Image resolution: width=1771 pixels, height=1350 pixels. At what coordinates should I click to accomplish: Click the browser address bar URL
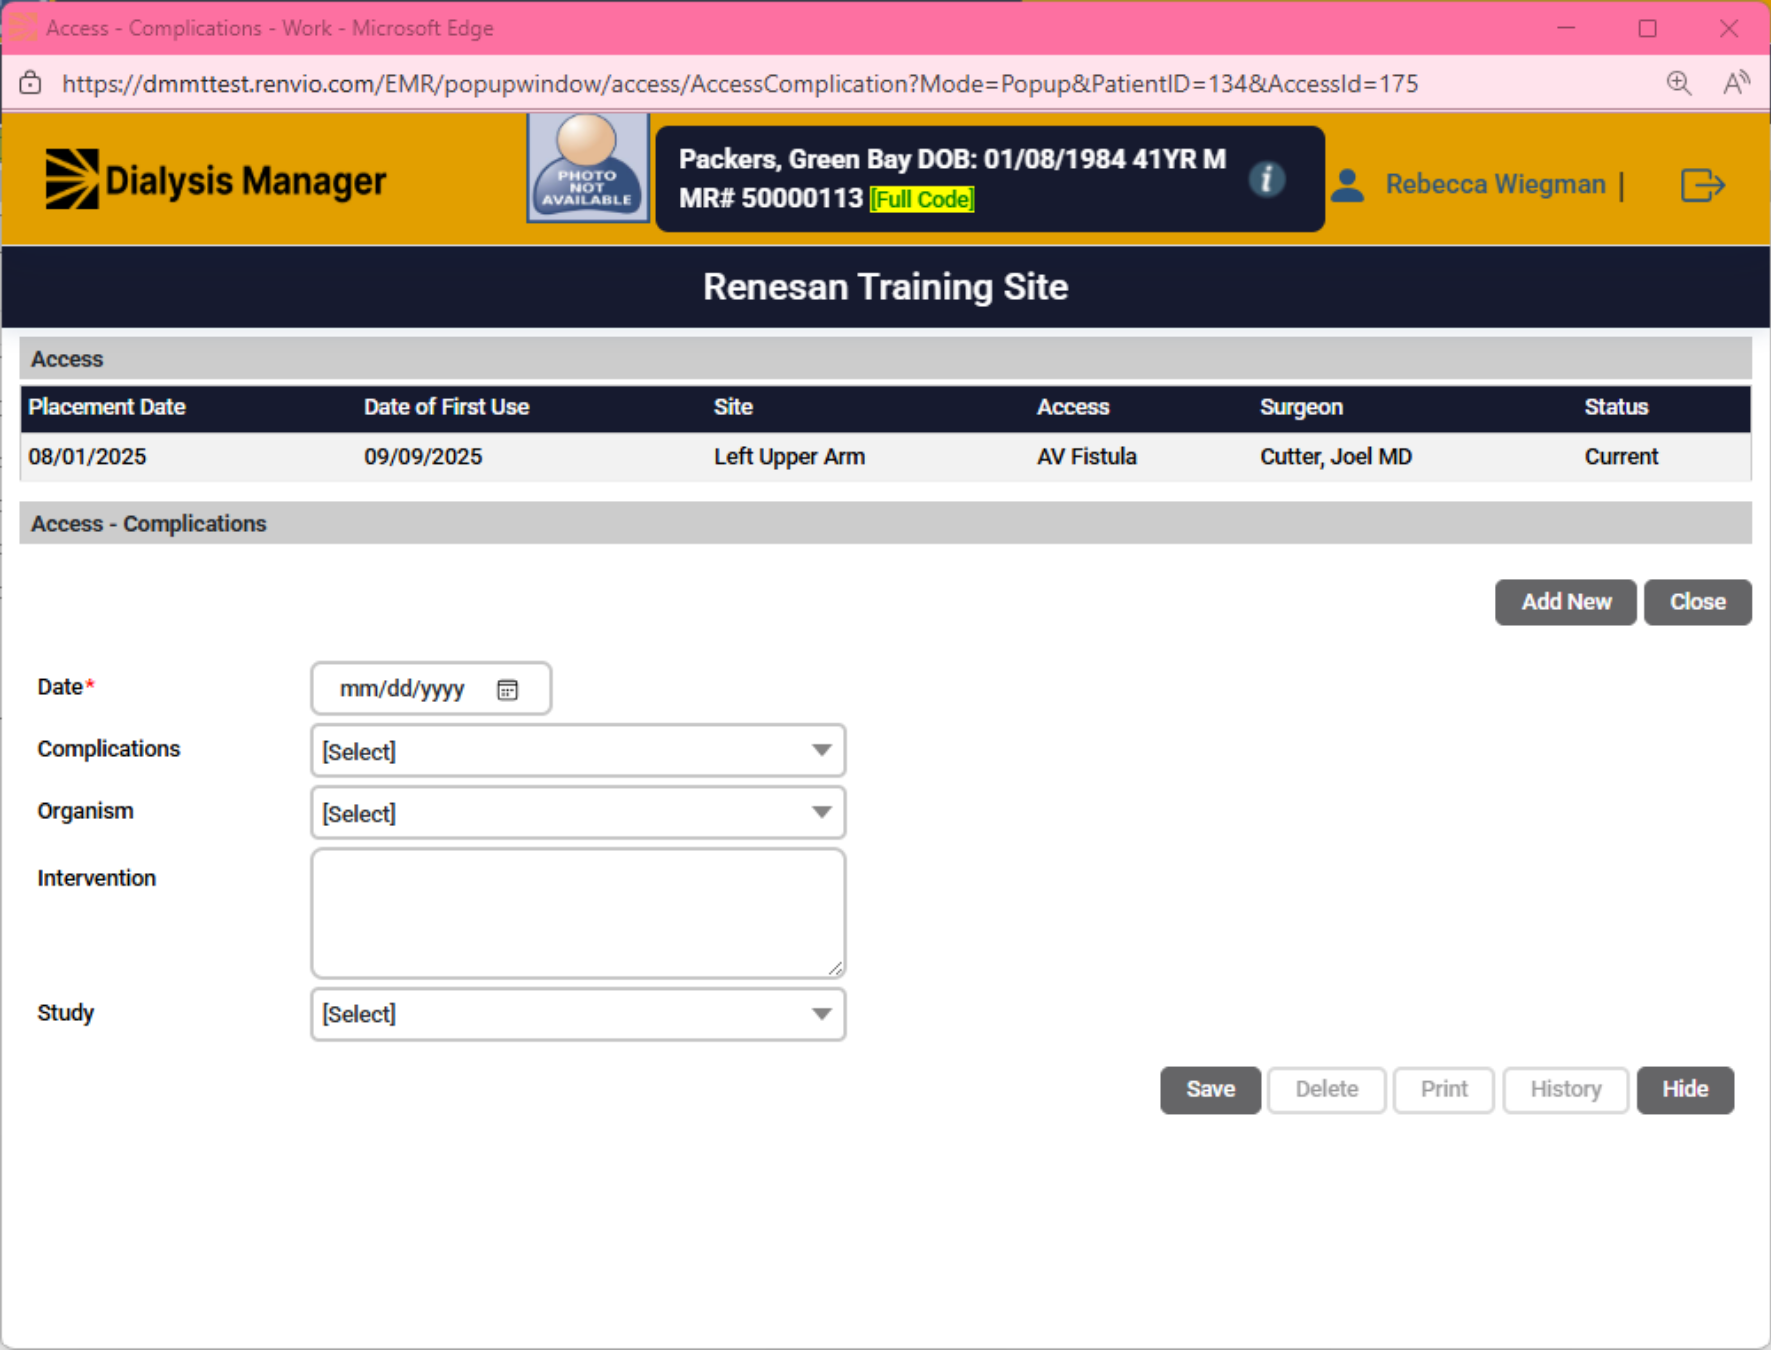click(x=740, y=83)
